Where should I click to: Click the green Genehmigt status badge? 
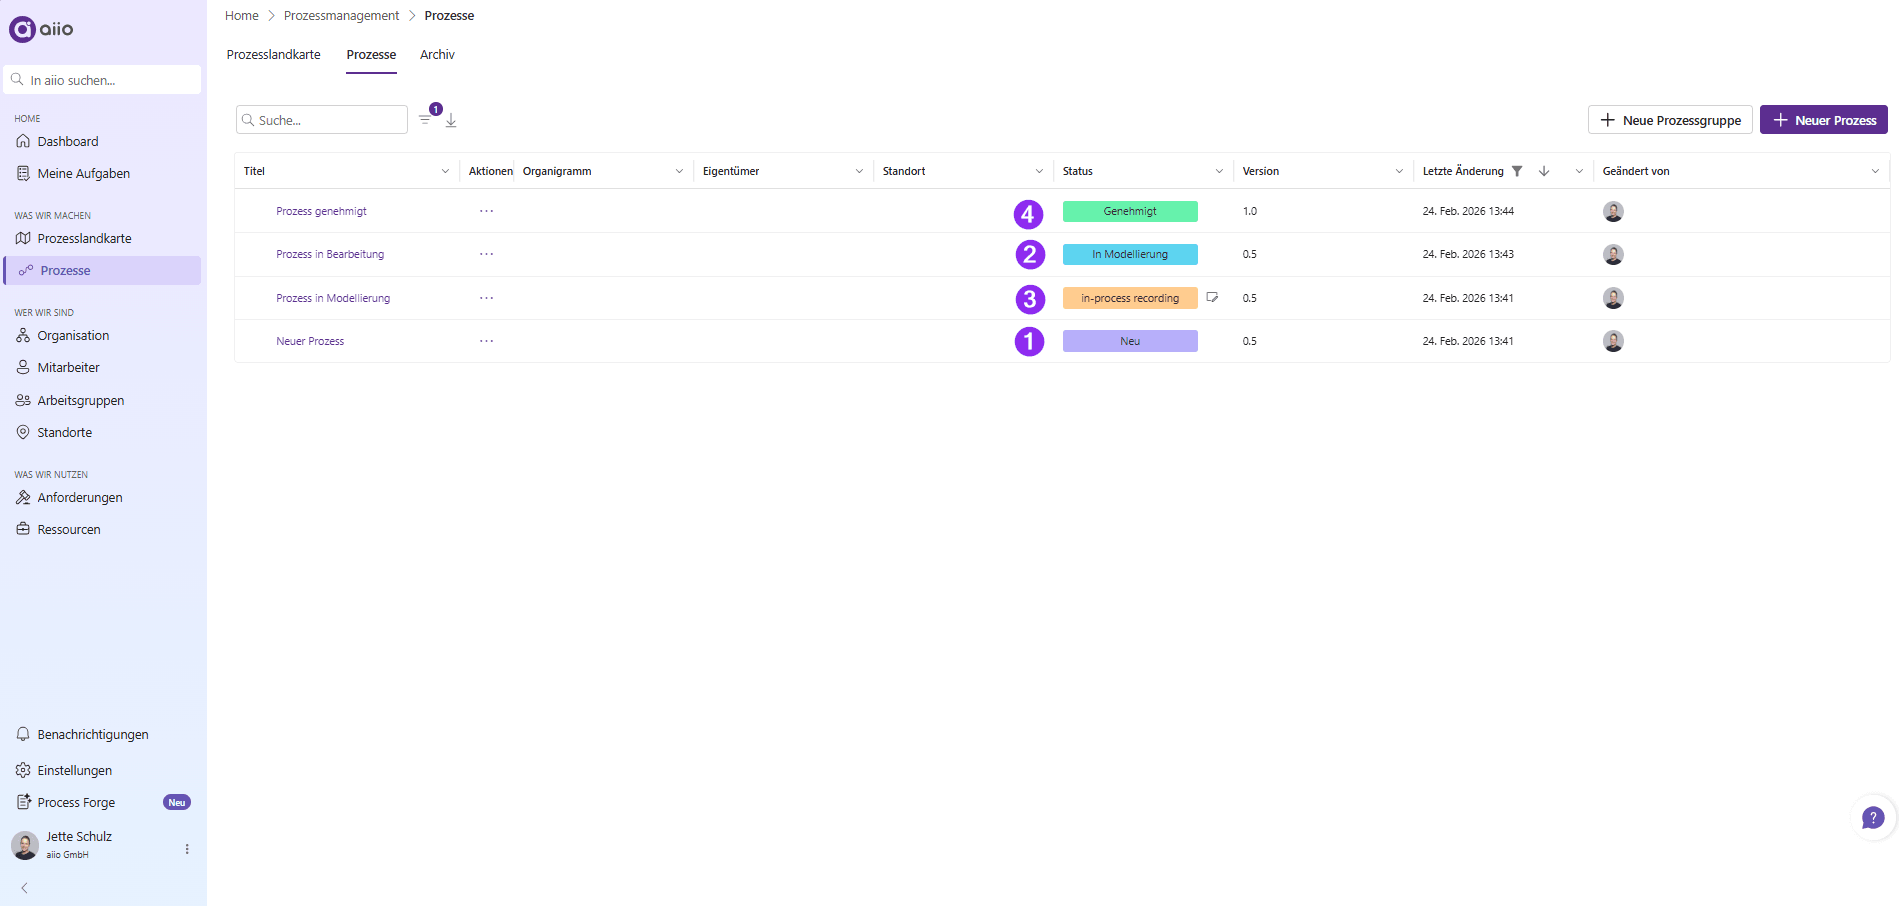tap(1130, 211)
